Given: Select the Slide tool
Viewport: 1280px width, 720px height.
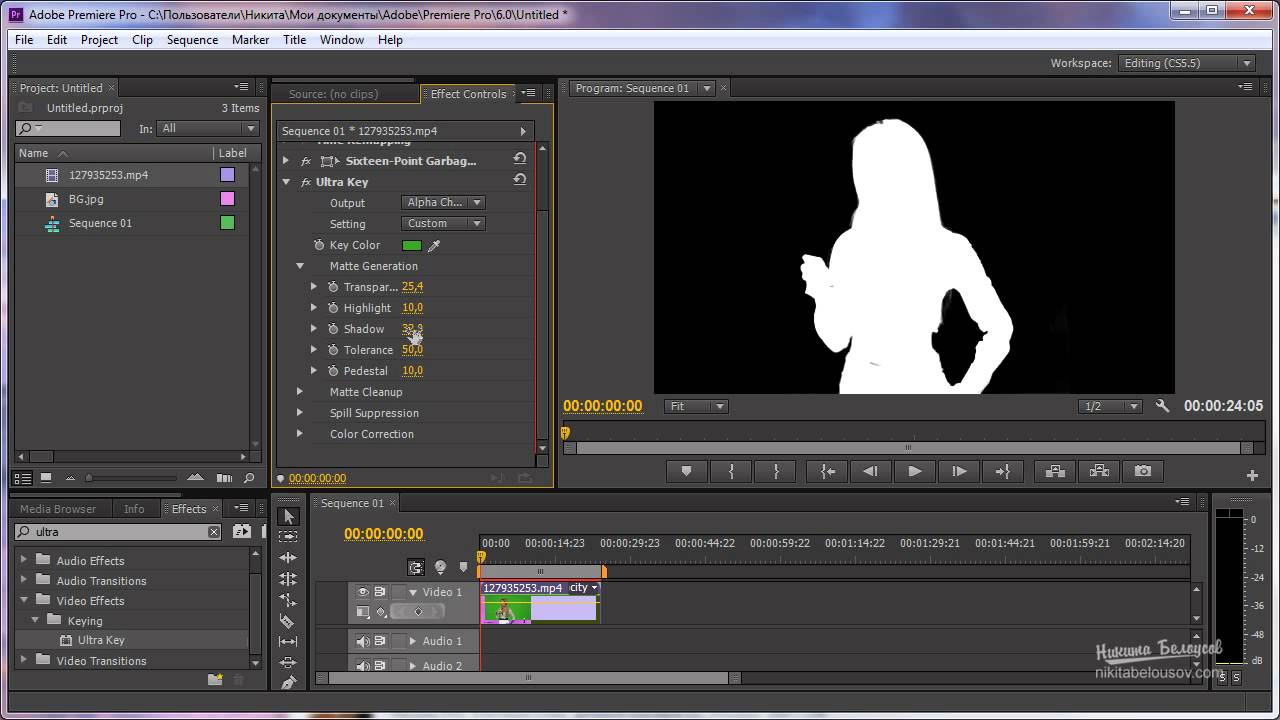Looking at the screenshot, I should tap(289, 662).
